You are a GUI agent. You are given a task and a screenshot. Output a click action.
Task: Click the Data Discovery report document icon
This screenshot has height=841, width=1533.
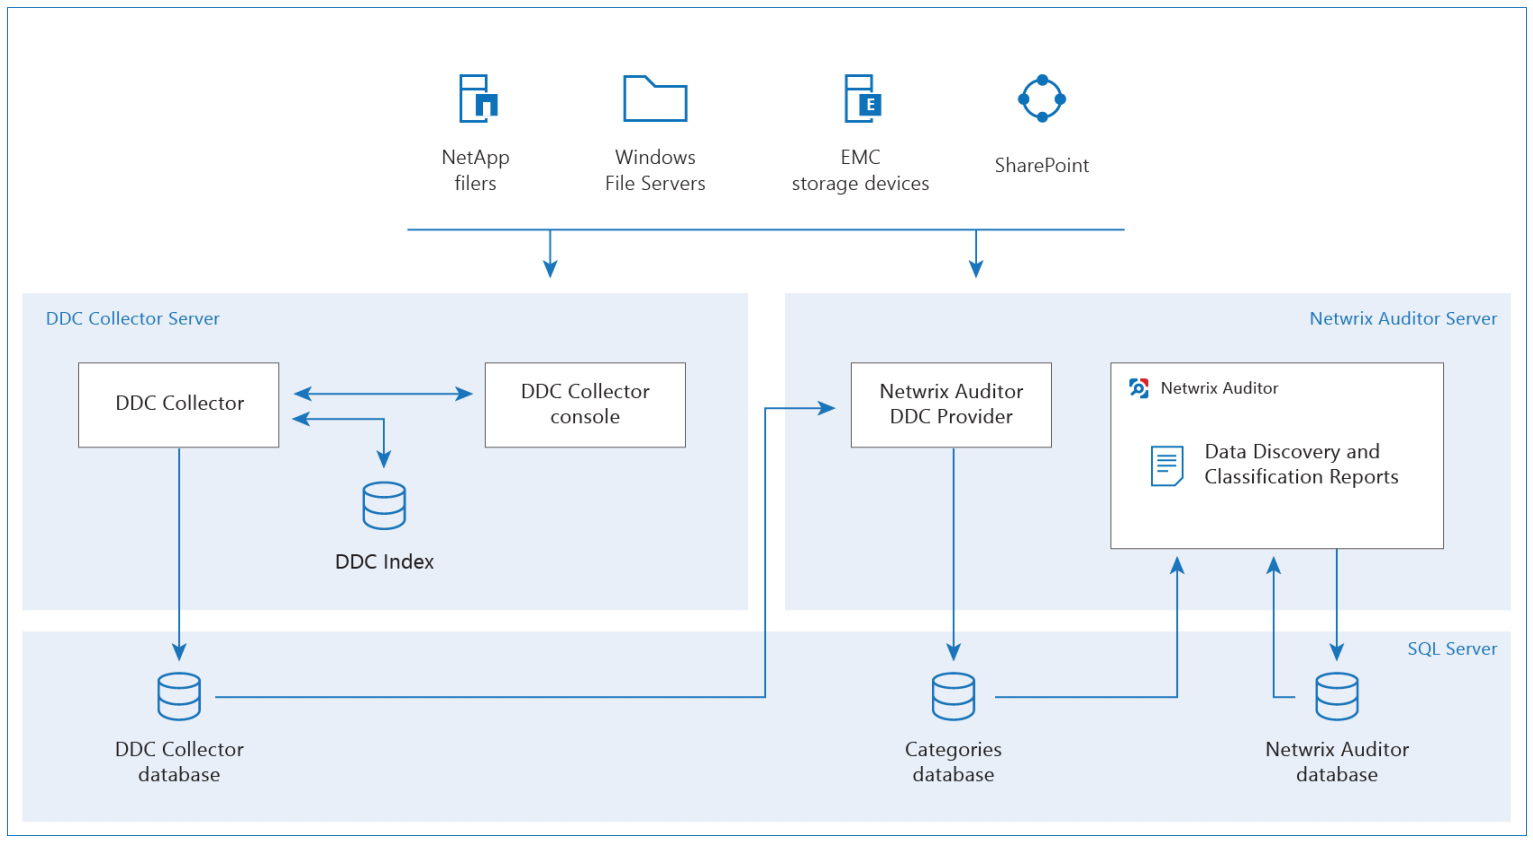tap(1167, 466)
